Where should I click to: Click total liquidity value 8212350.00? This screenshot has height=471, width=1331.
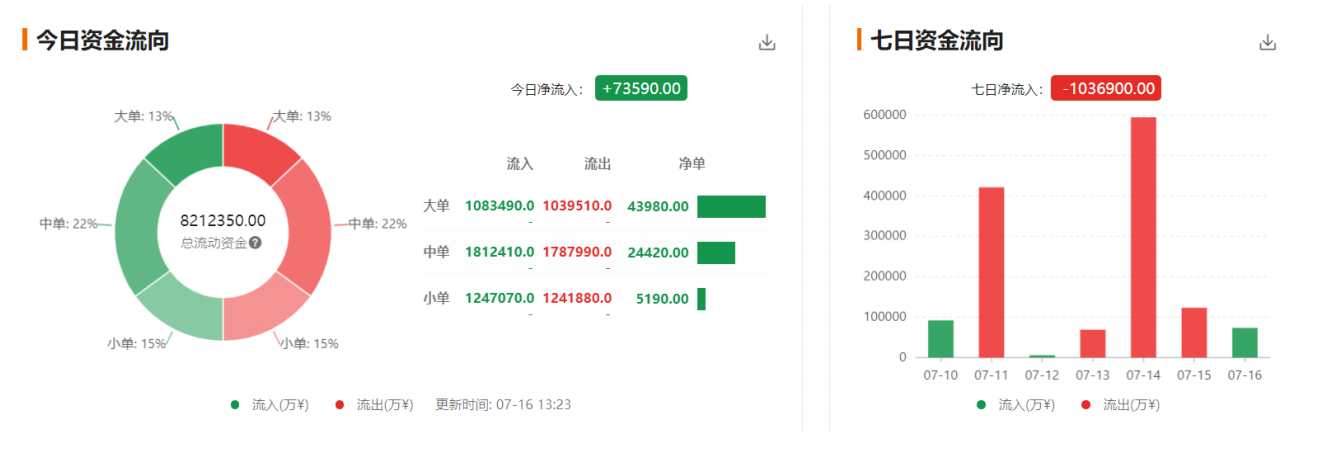[x=223, y=221]
